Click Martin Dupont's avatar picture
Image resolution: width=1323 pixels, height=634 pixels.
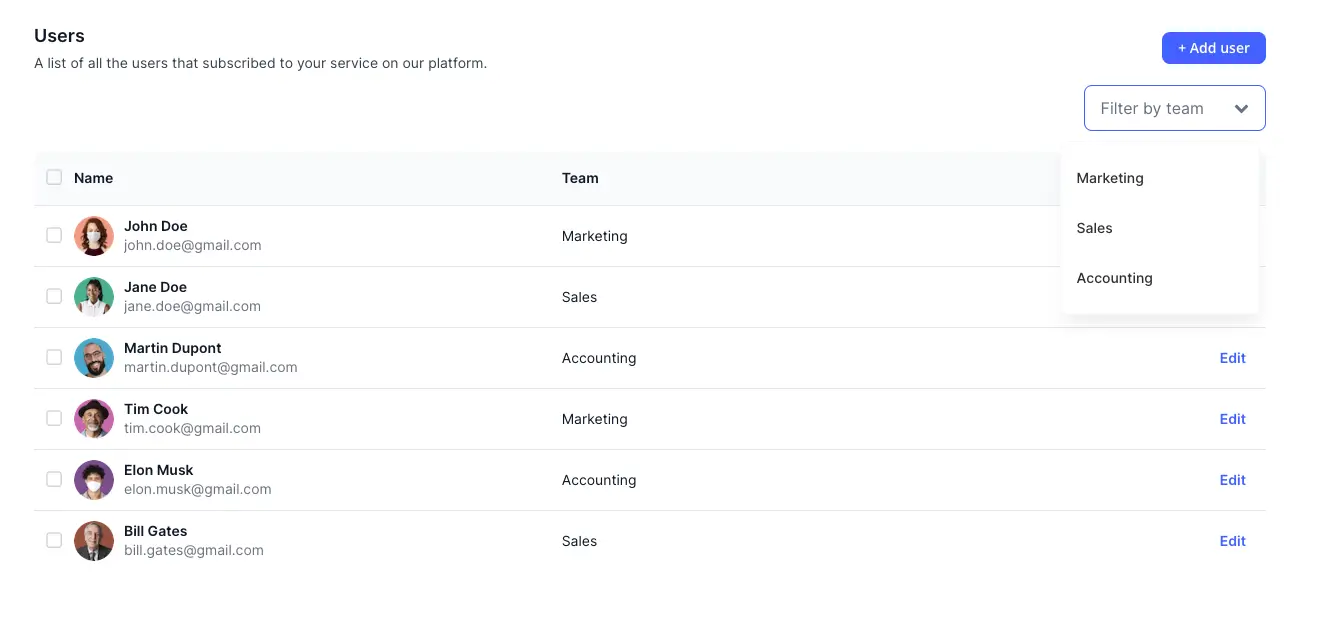click(94, 358)
